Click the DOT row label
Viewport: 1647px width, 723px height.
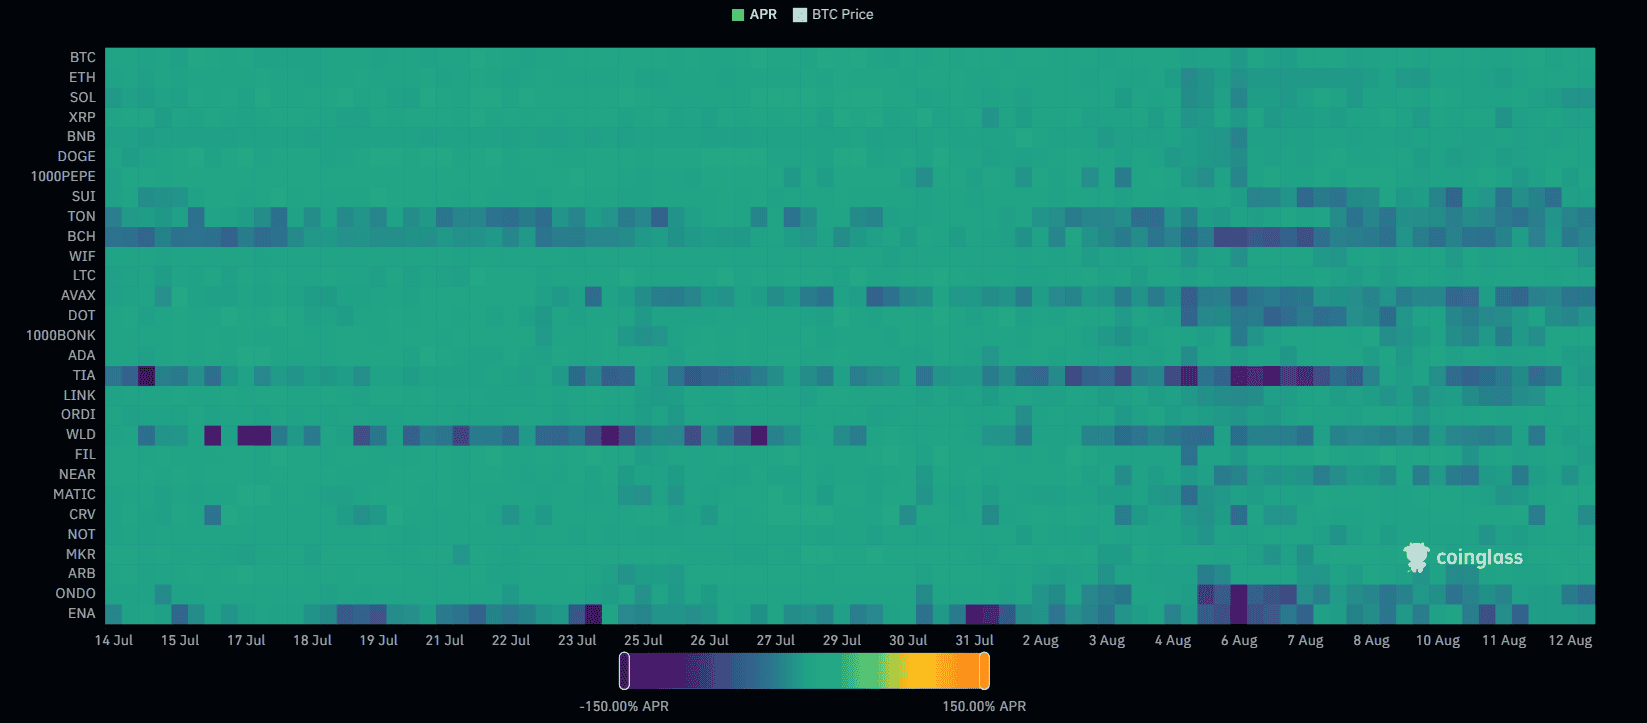pos(82,315)
